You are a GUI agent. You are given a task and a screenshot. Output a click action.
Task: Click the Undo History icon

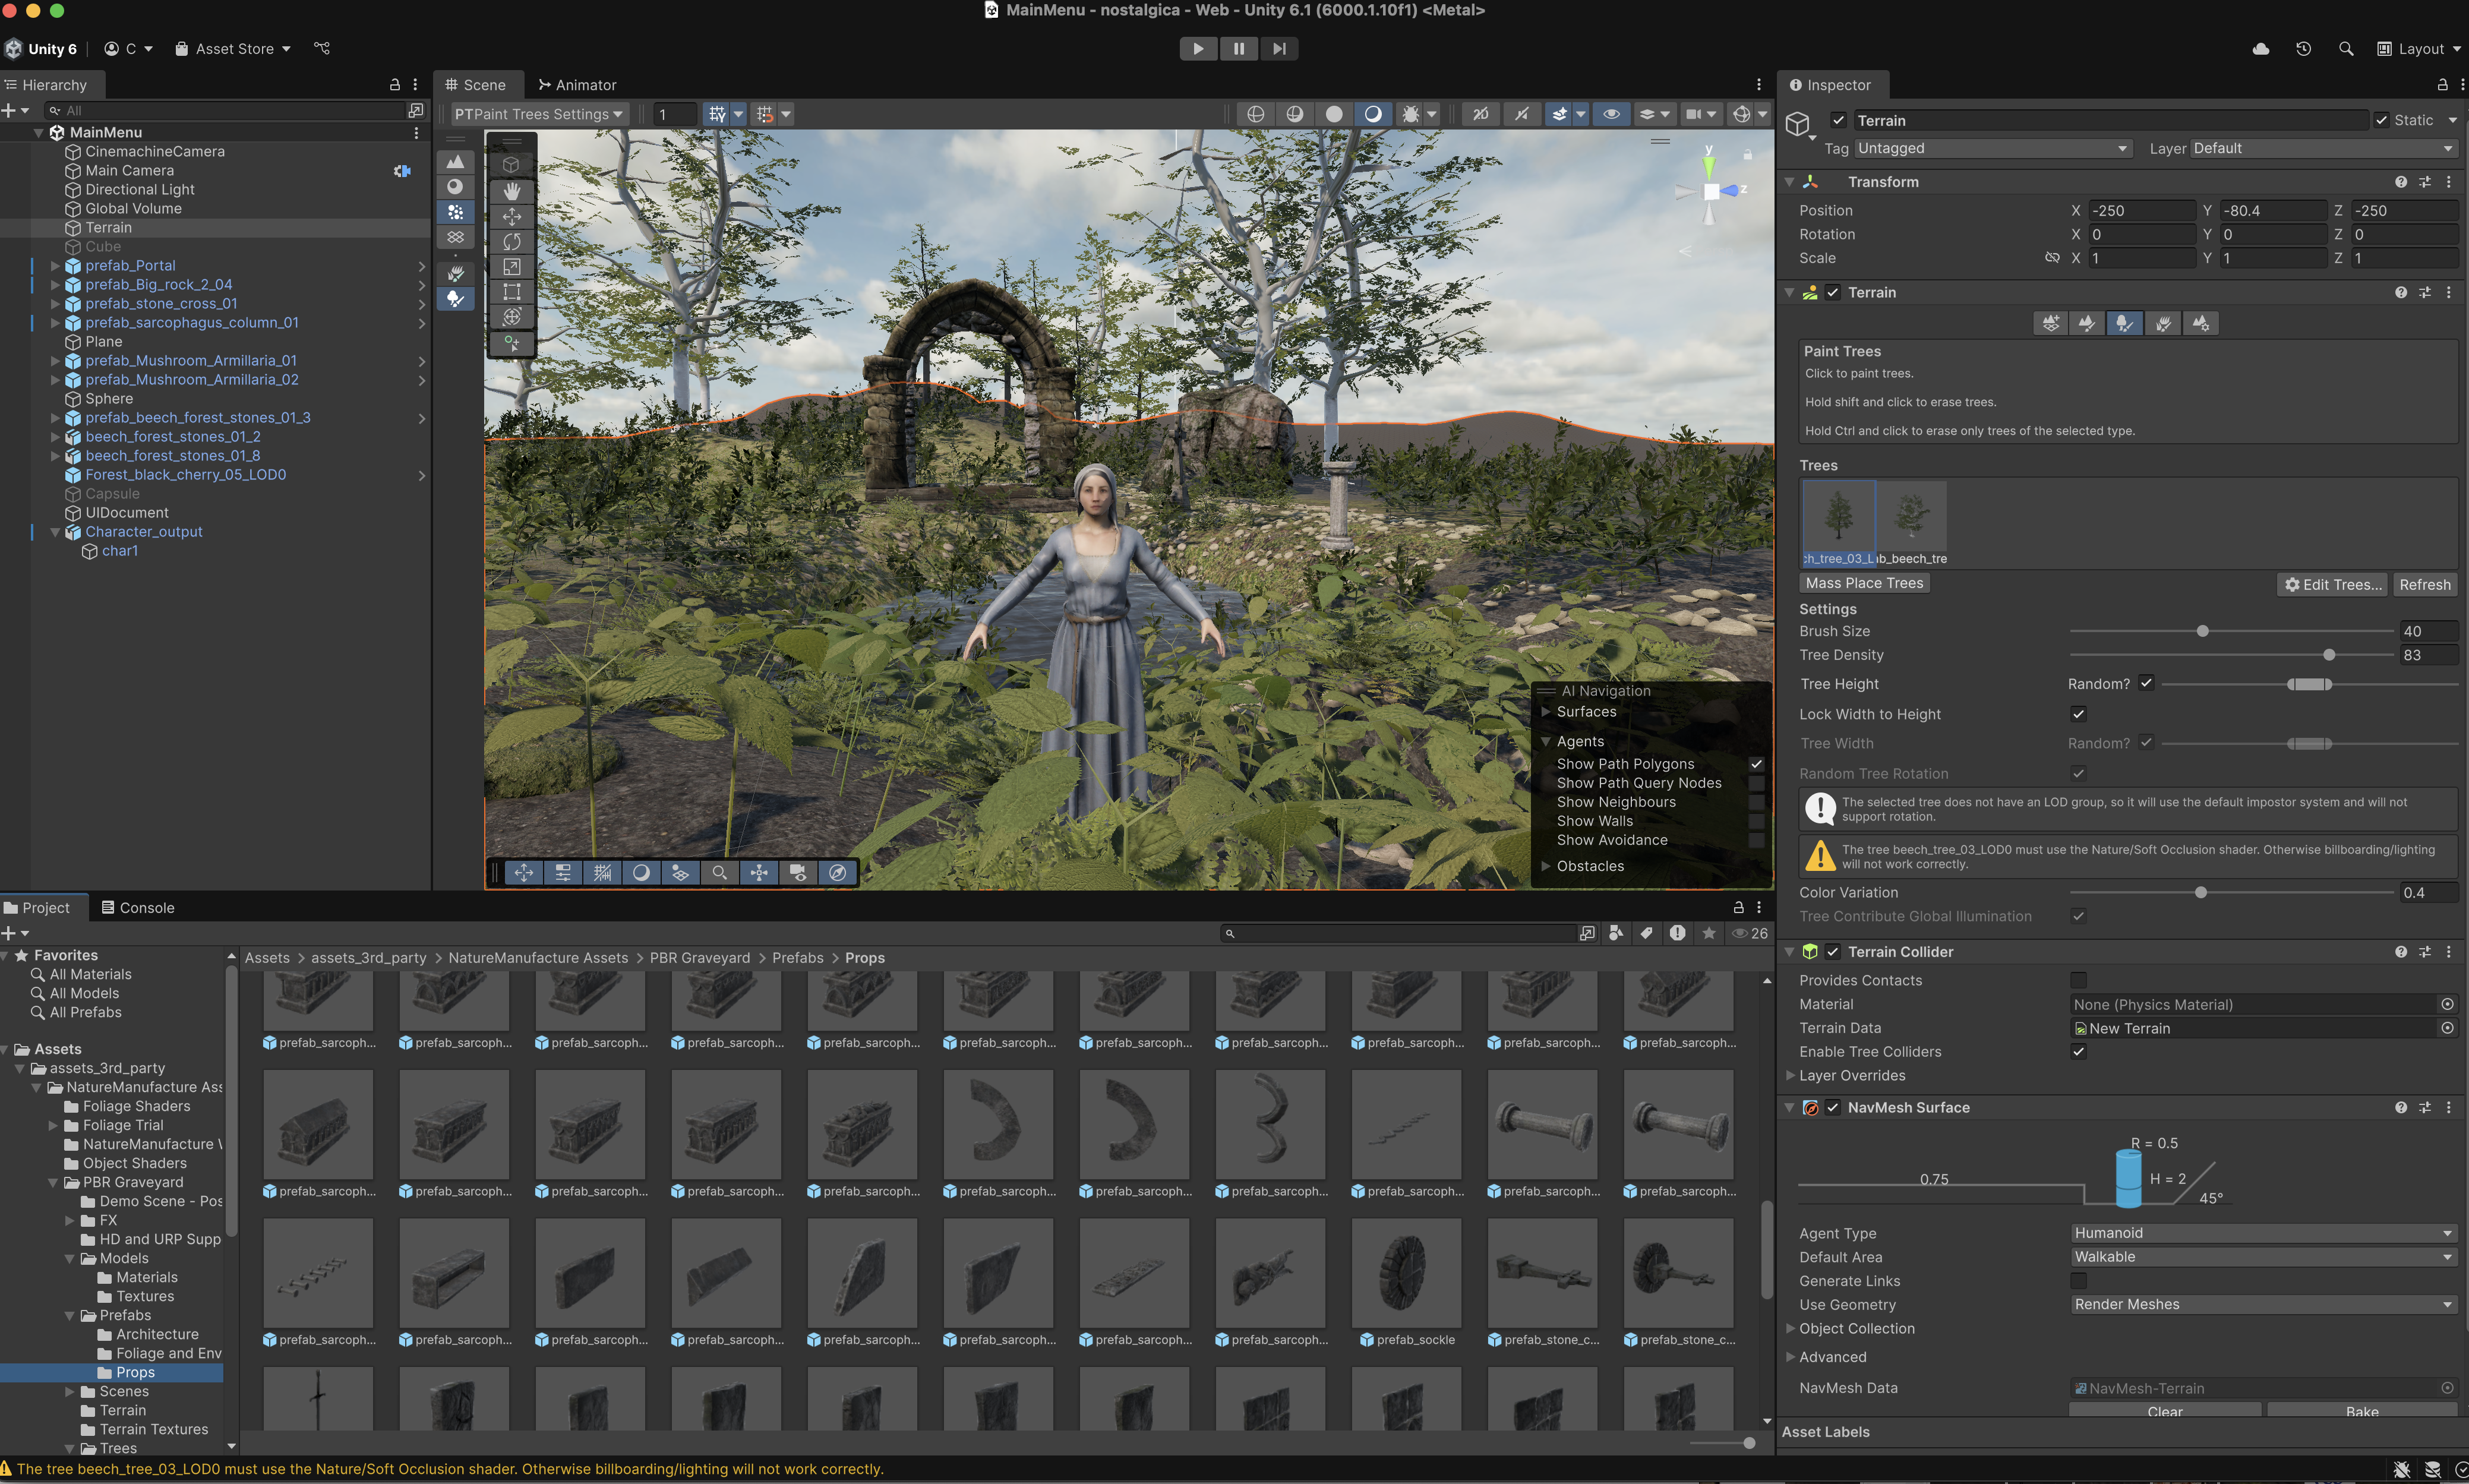2303,48
